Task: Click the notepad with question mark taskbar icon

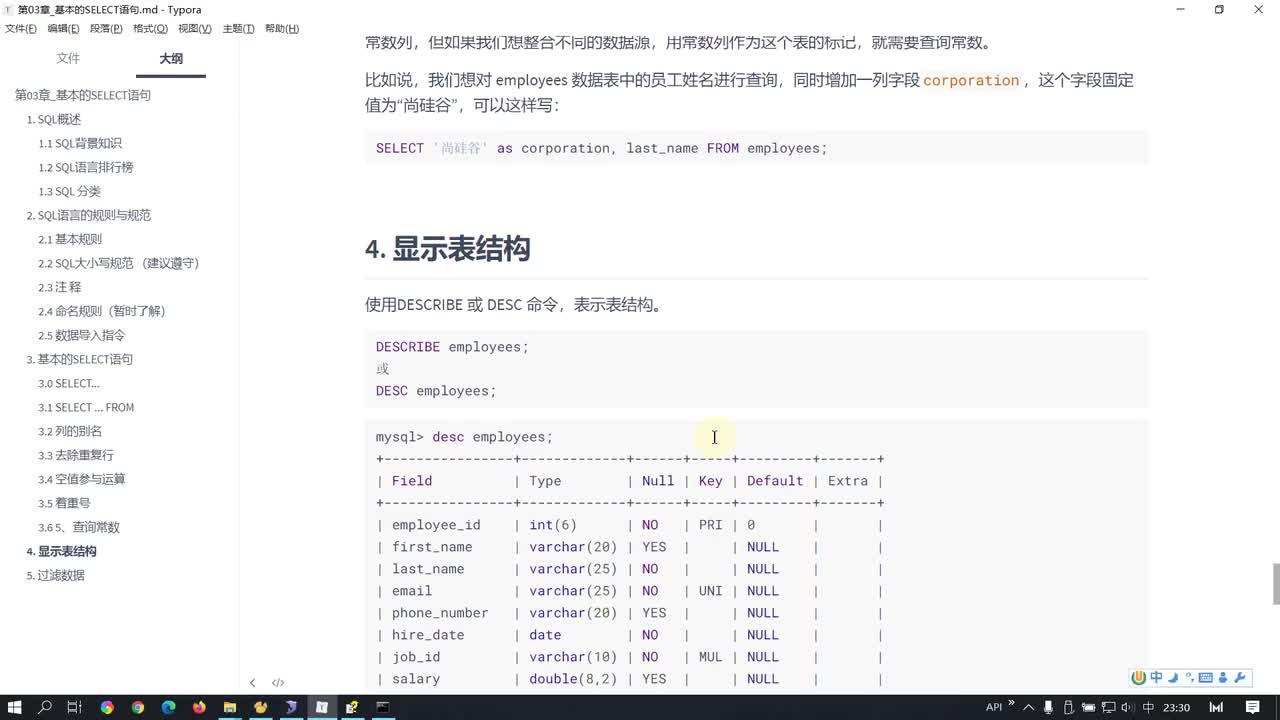Action: tap(352, 707)
